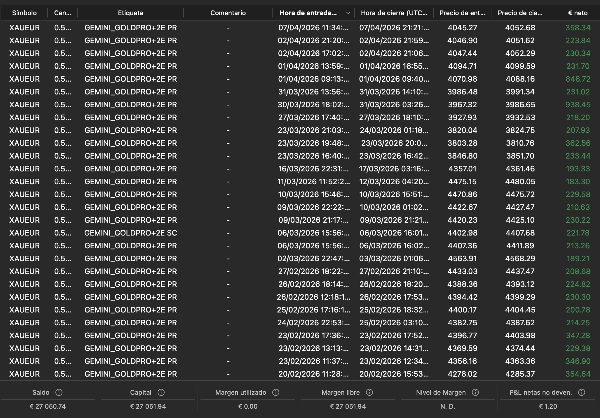Viewport: 600px width, 418px height.
Task: Select closing price 4399.29
Action: [x=520, y=297]
